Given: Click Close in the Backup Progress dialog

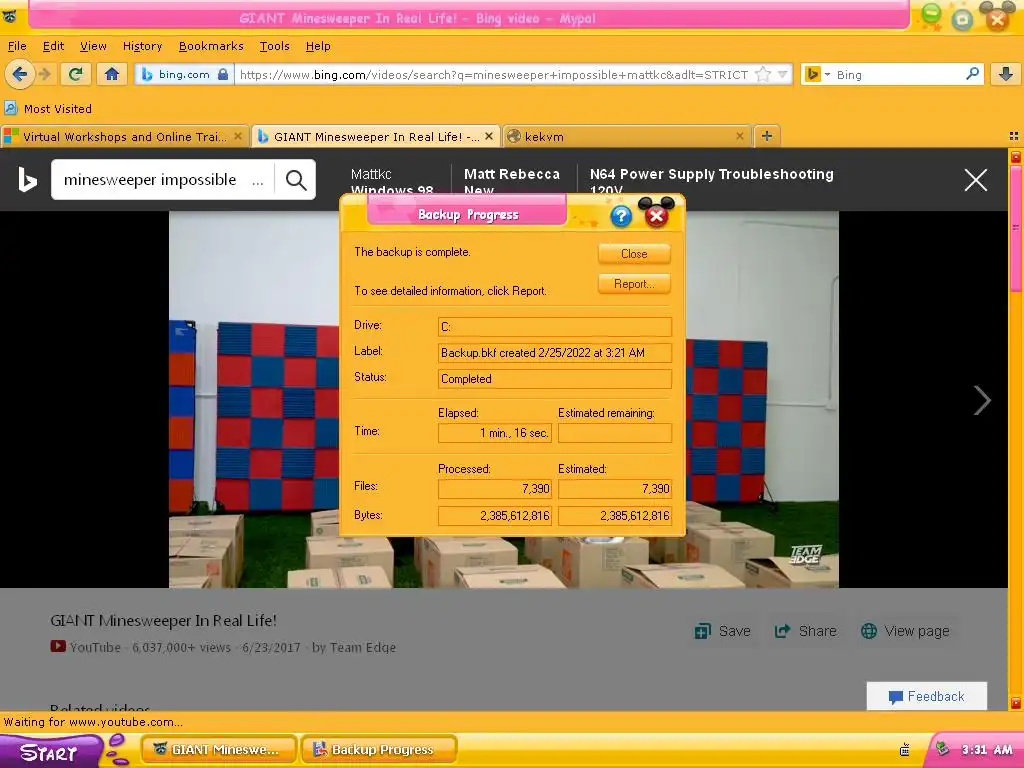Looking at the screenshot, I should point(634,254).
